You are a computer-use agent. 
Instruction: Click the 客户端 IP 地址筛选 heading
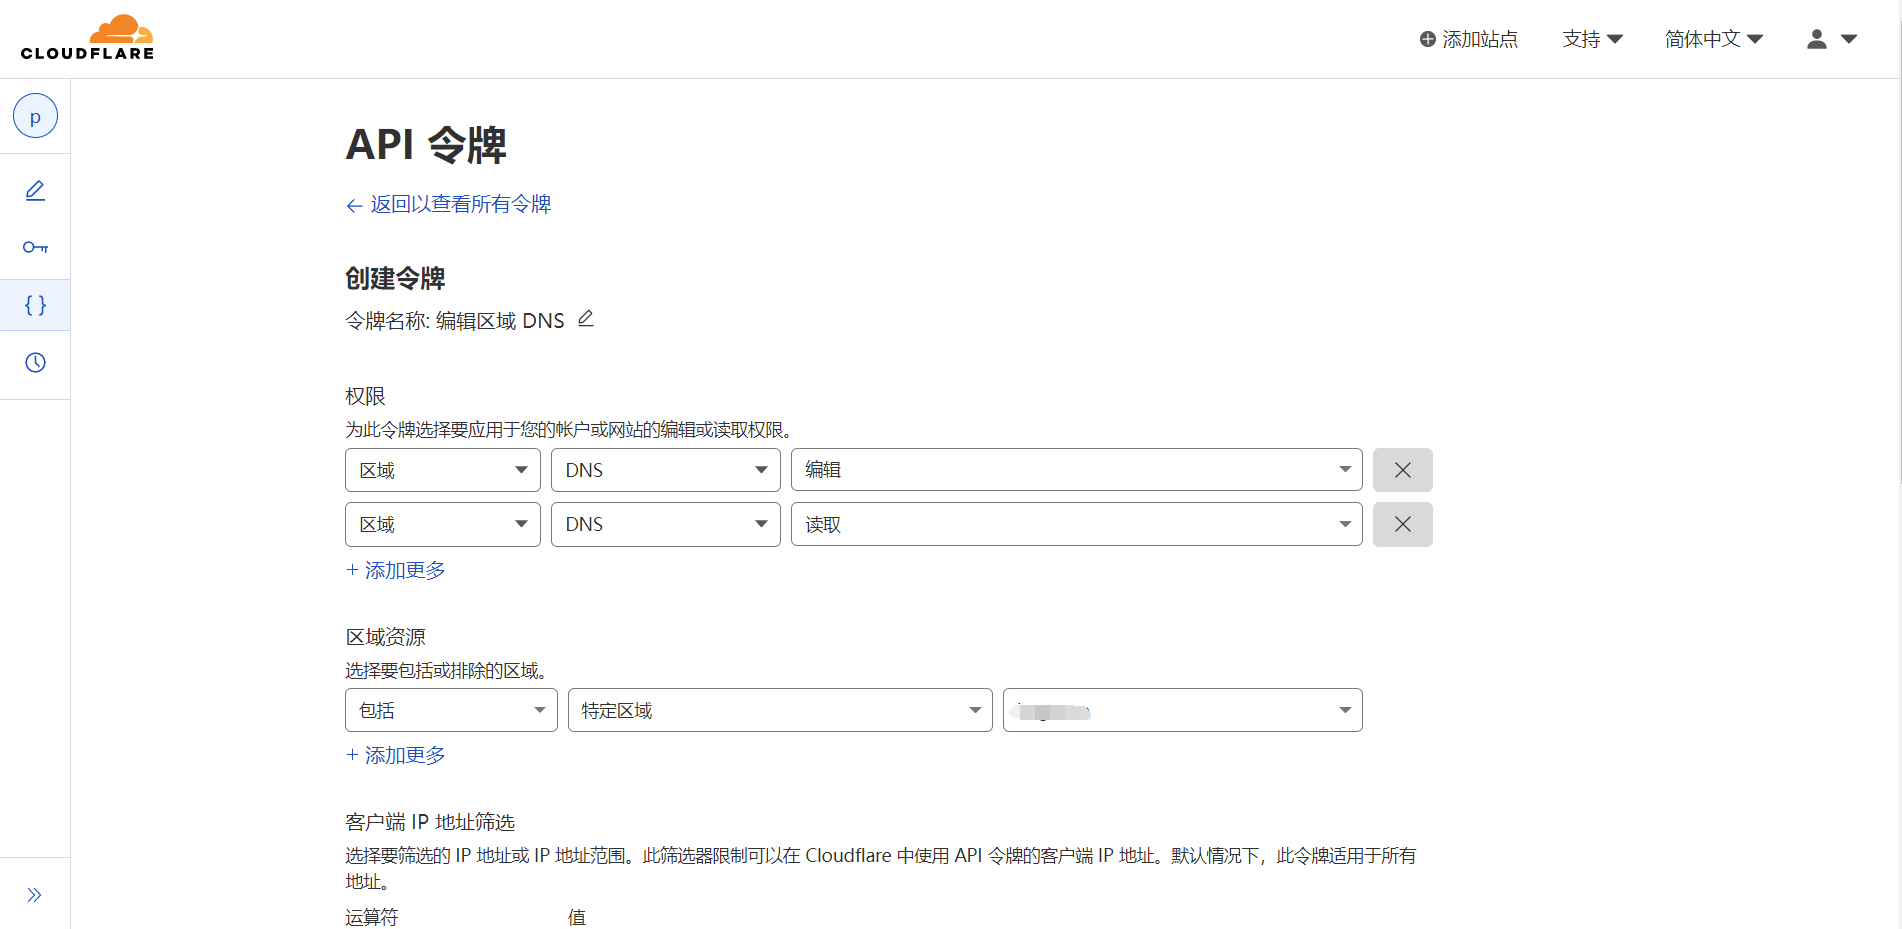(430, 822)
